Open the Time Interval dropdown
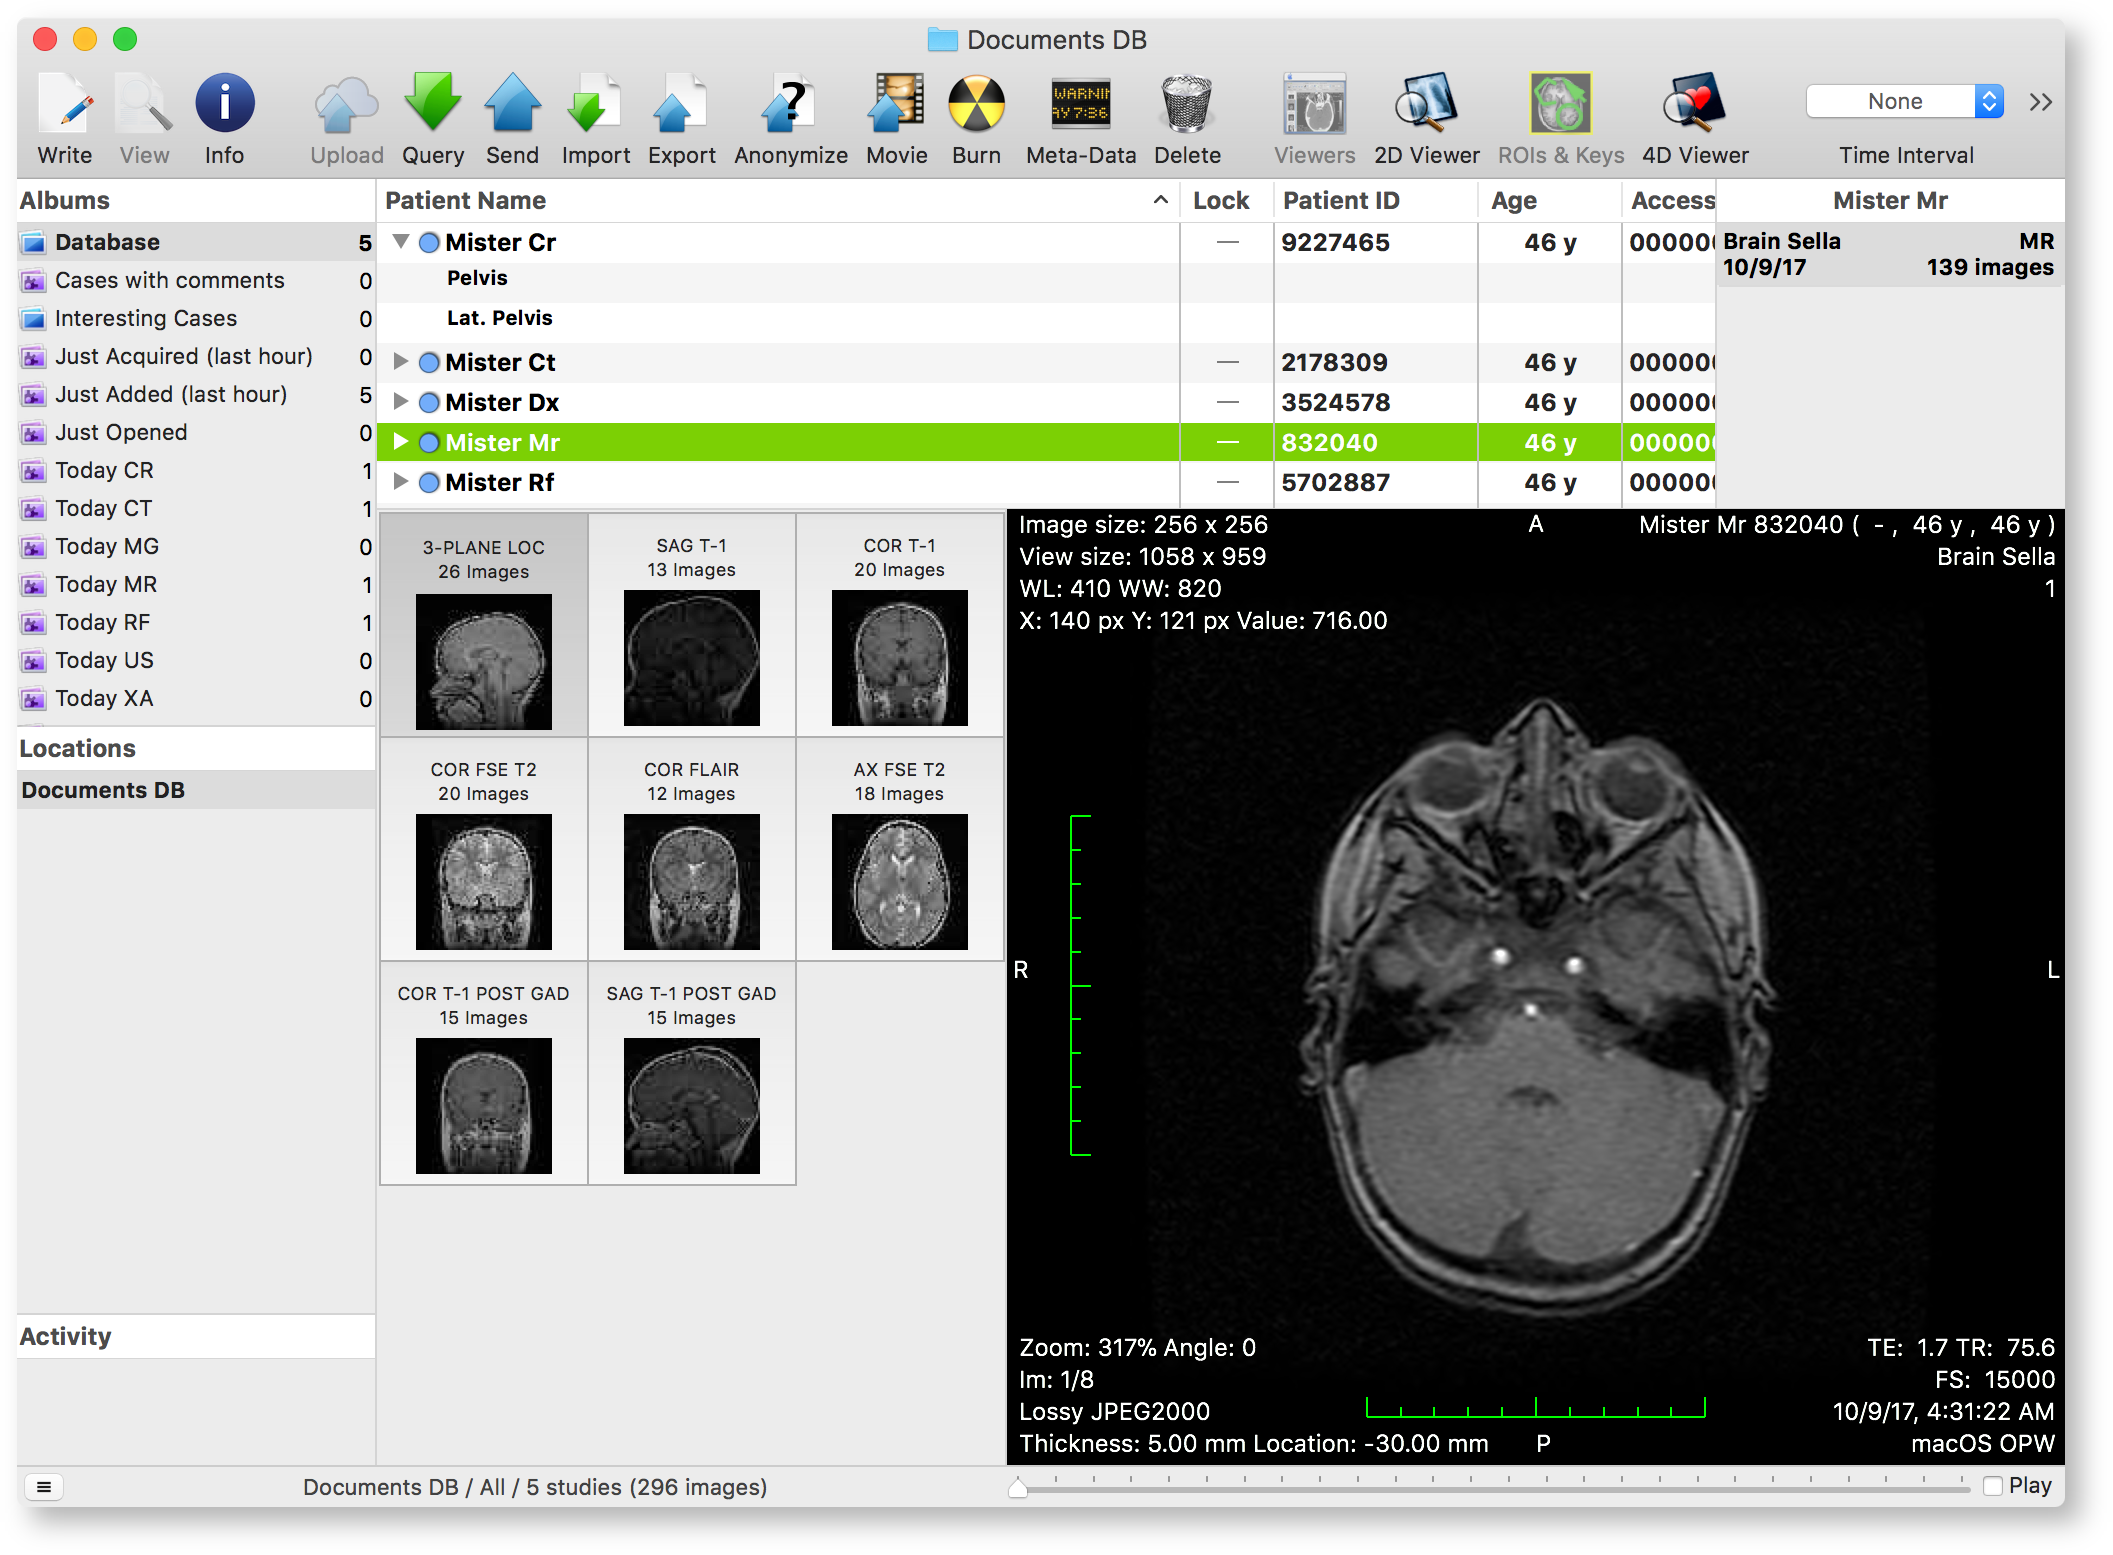 [1904, 102]
